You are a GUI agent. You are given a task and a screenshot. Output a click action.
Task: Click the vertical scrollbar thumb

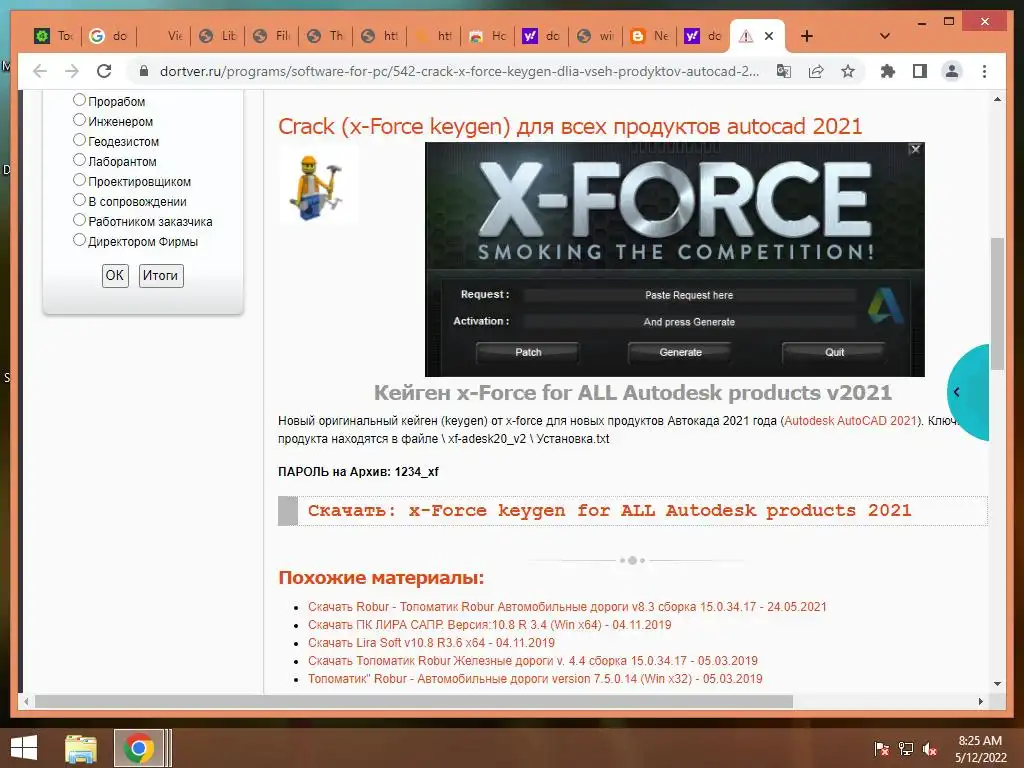997,304
